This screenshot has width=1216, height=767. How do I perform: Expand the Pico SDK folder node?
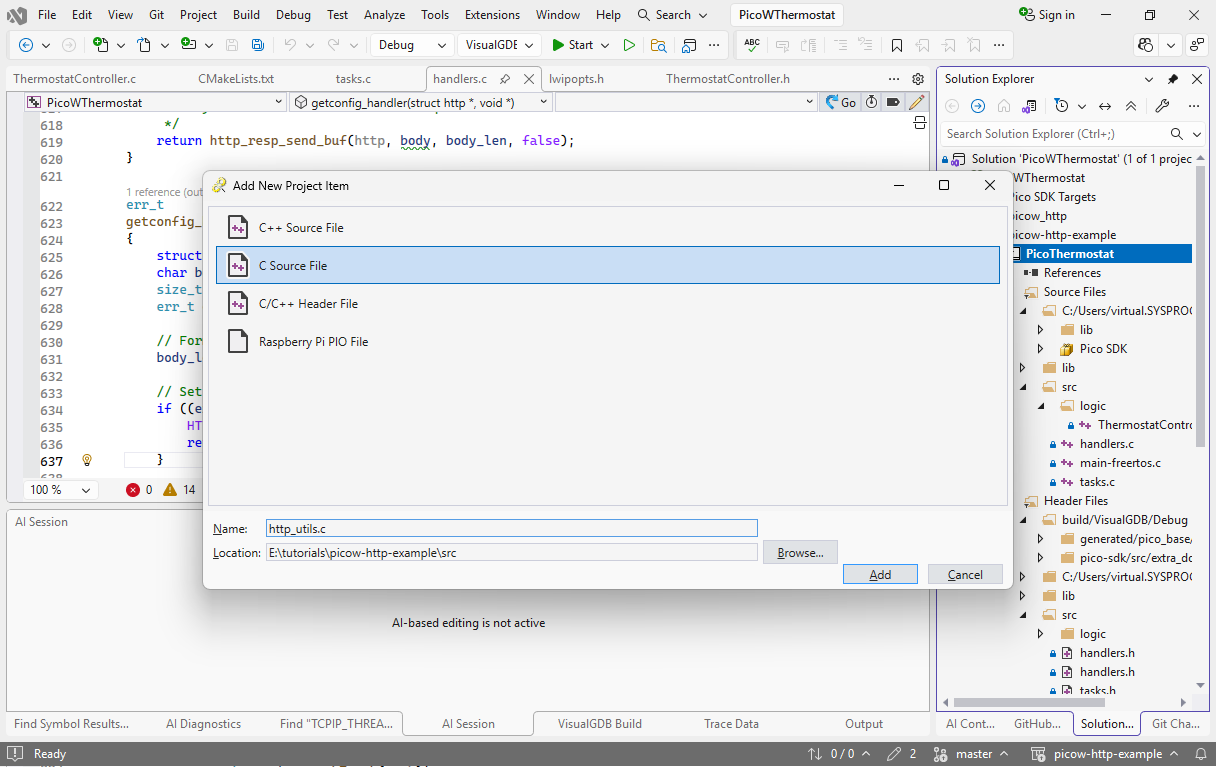(1041, 349)
